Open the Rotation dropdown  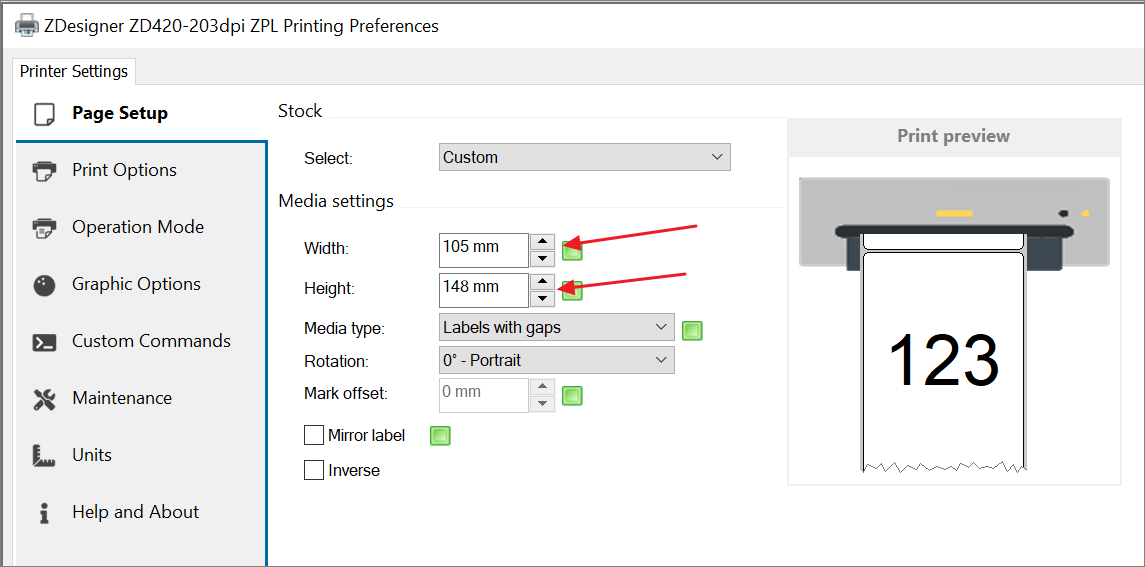pyautogui.click(x=556, y=360)
